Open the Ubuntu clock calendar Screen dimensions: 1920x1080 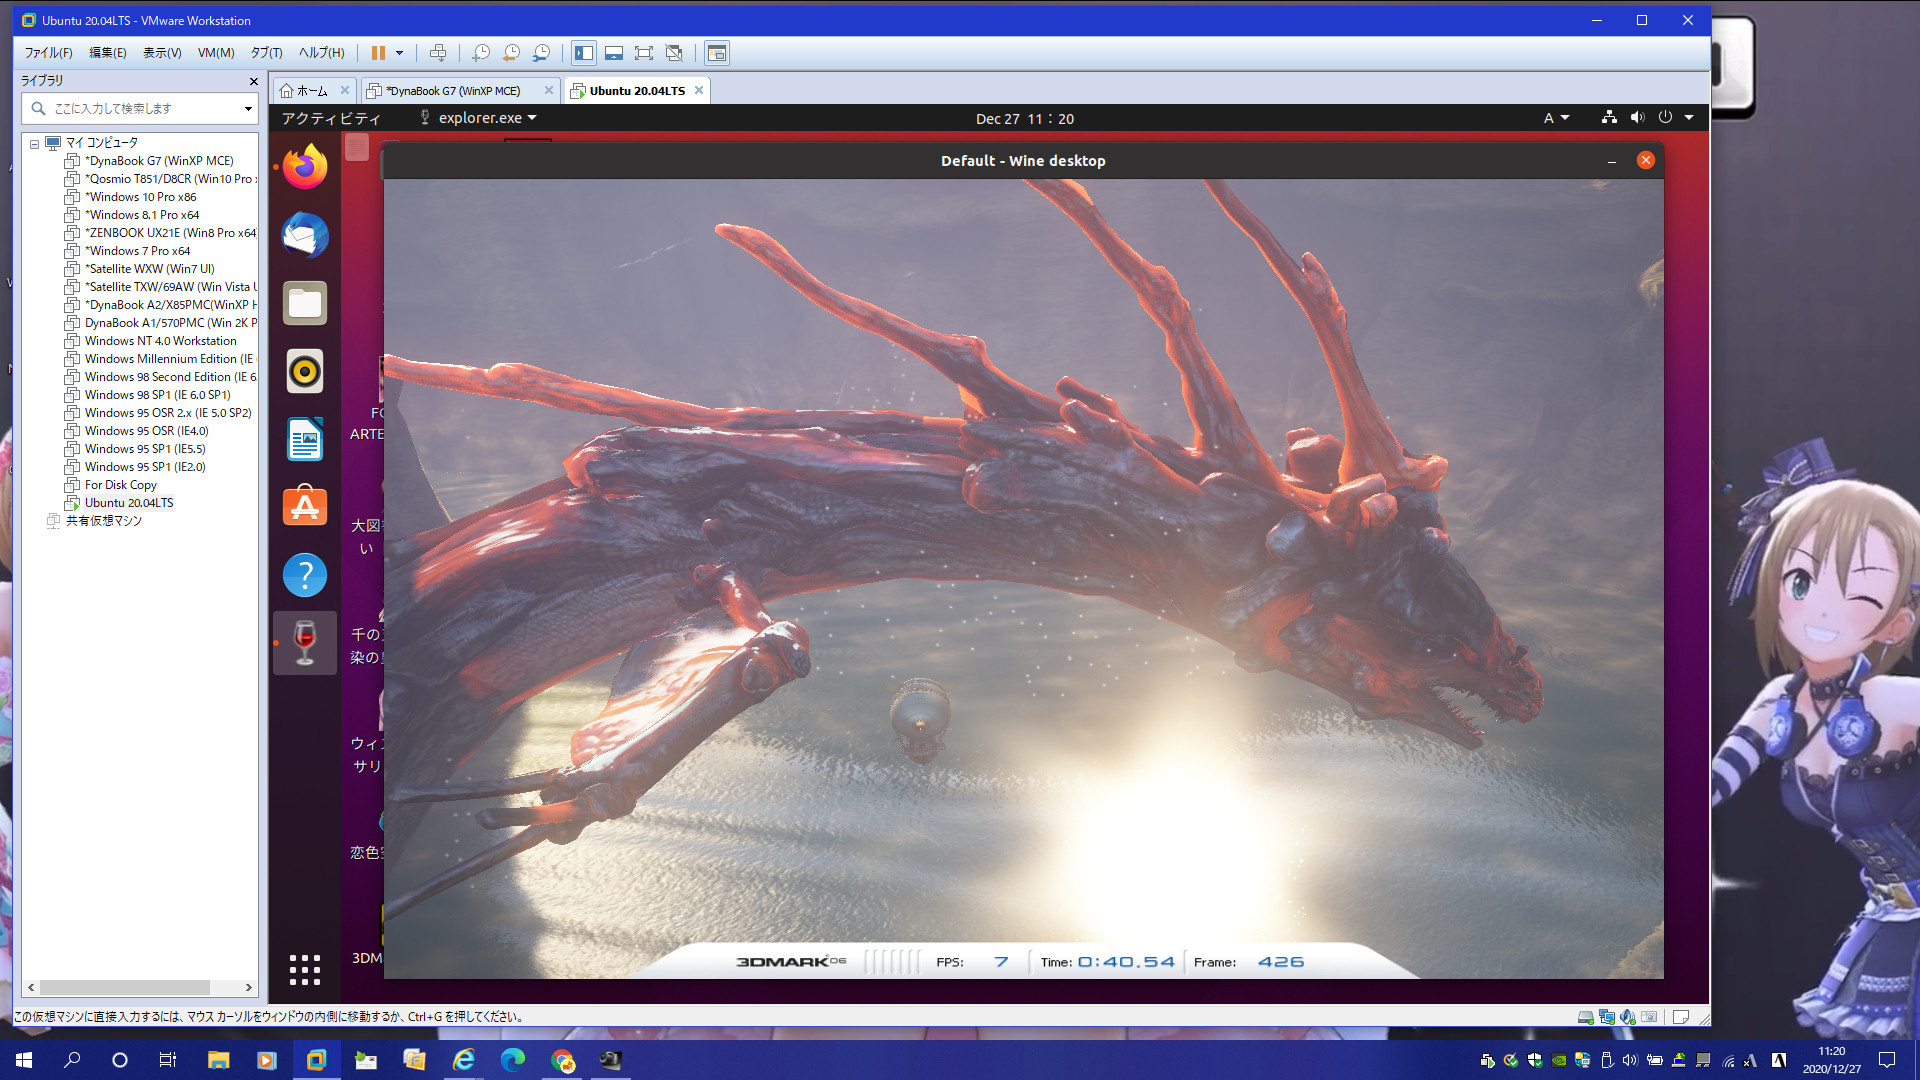pyautogui.click(x=1025, y=118)
